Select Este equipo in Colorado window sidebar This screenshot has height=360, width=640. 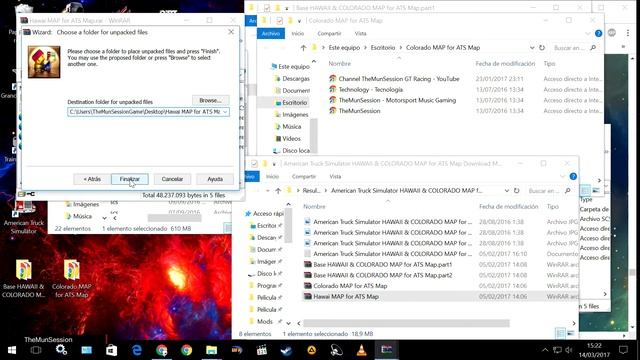(x=291, y=67)
